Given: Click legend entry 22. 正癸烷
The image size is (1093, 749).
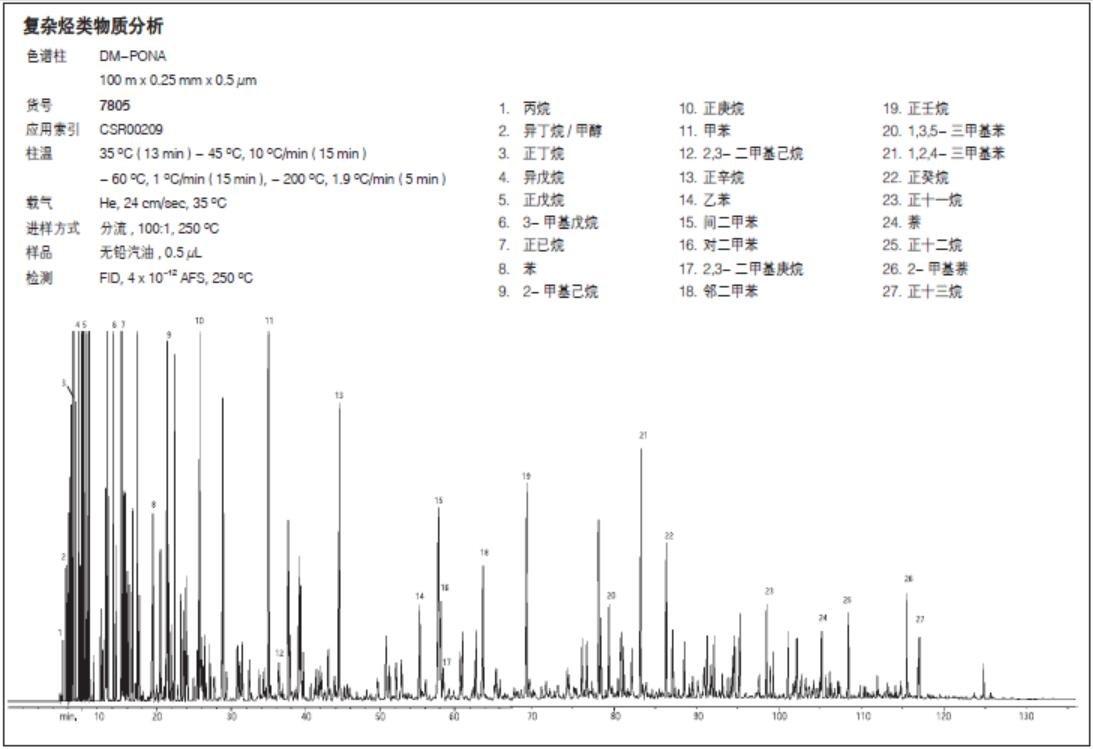Looking at the screenshot, I should (x=916, y=178).
